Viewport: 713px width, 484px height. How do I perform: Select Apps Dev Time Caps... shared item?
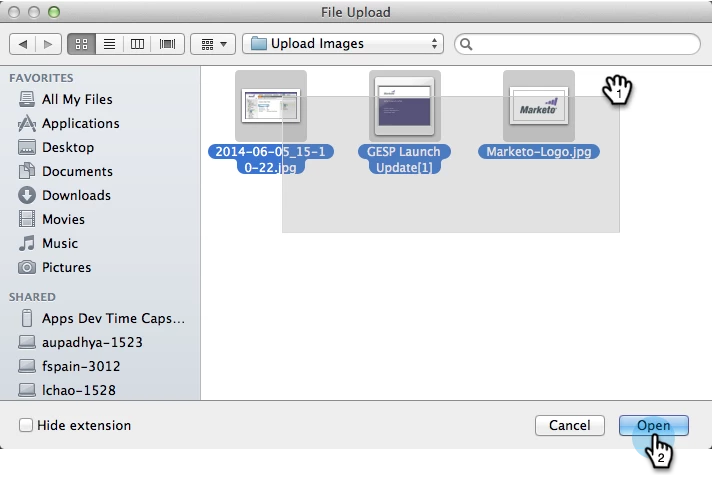click(113, 318)
